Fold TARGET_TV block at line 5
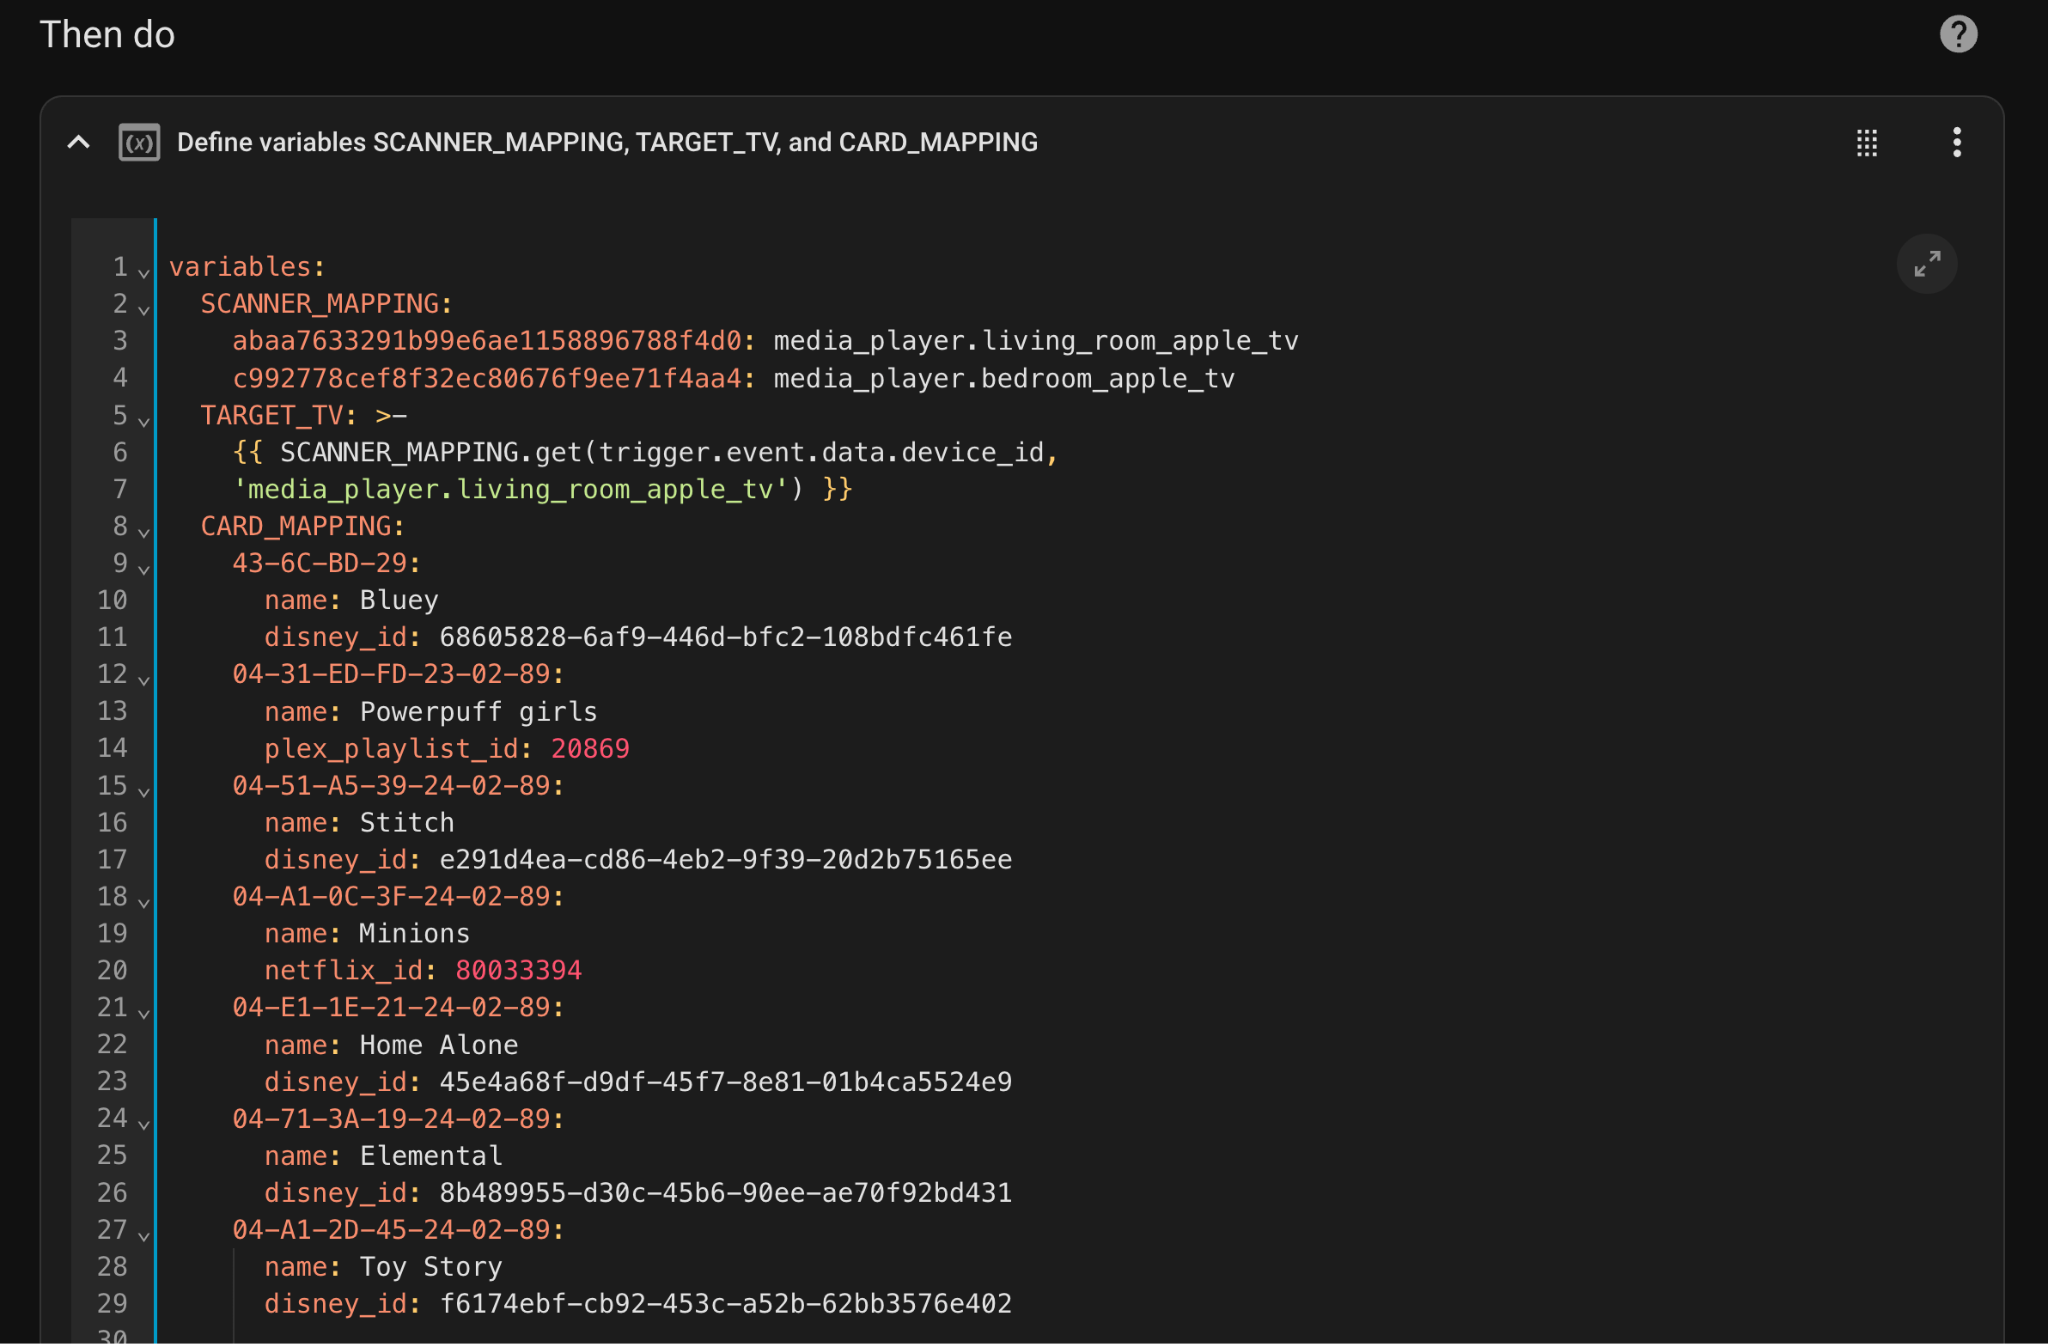The width and height of the screenshot is (2048, 1344). click(144, 421)
